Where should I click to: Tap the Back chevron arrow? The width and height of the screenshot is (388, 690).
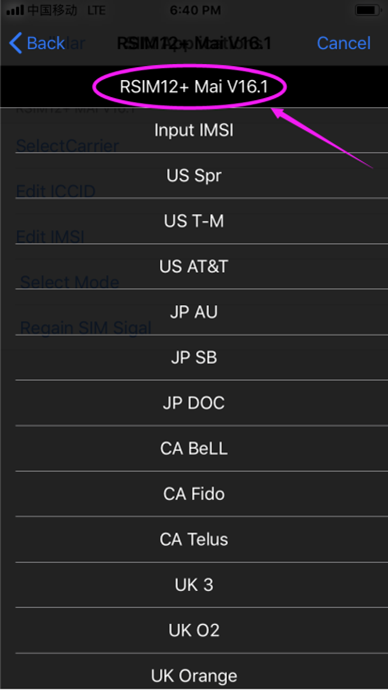click(x=15, y=43)
